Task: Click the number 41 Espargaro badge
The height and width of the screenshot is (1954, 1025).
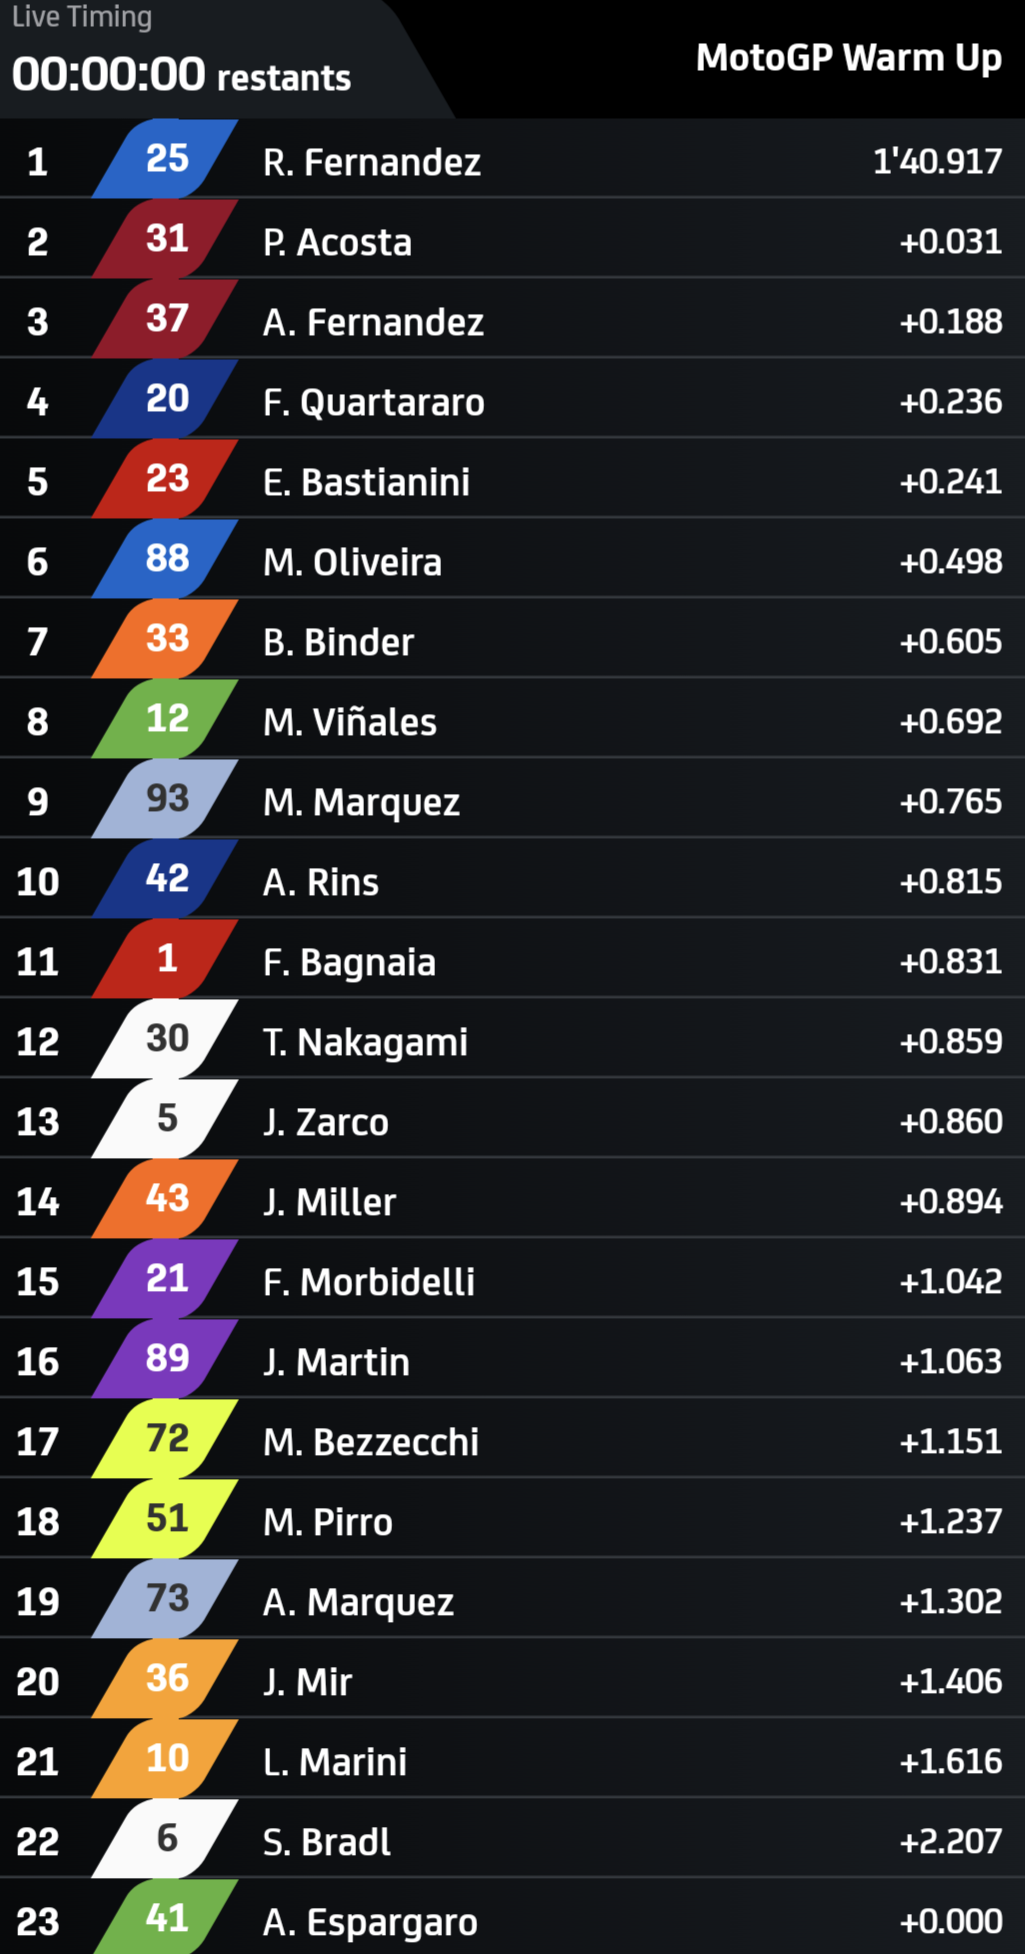Action: coord(166,1919)
